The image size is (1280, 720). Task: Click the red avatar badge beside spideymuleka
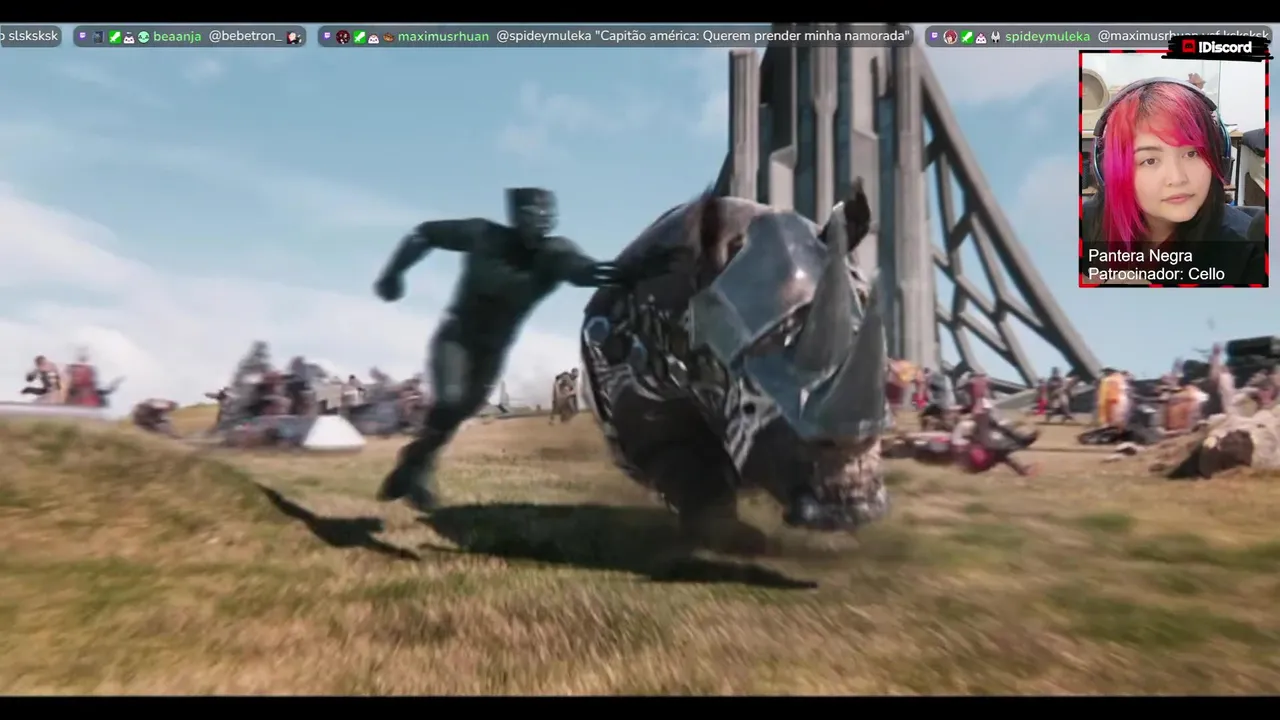pyautogui.click(x=950, y=36)
